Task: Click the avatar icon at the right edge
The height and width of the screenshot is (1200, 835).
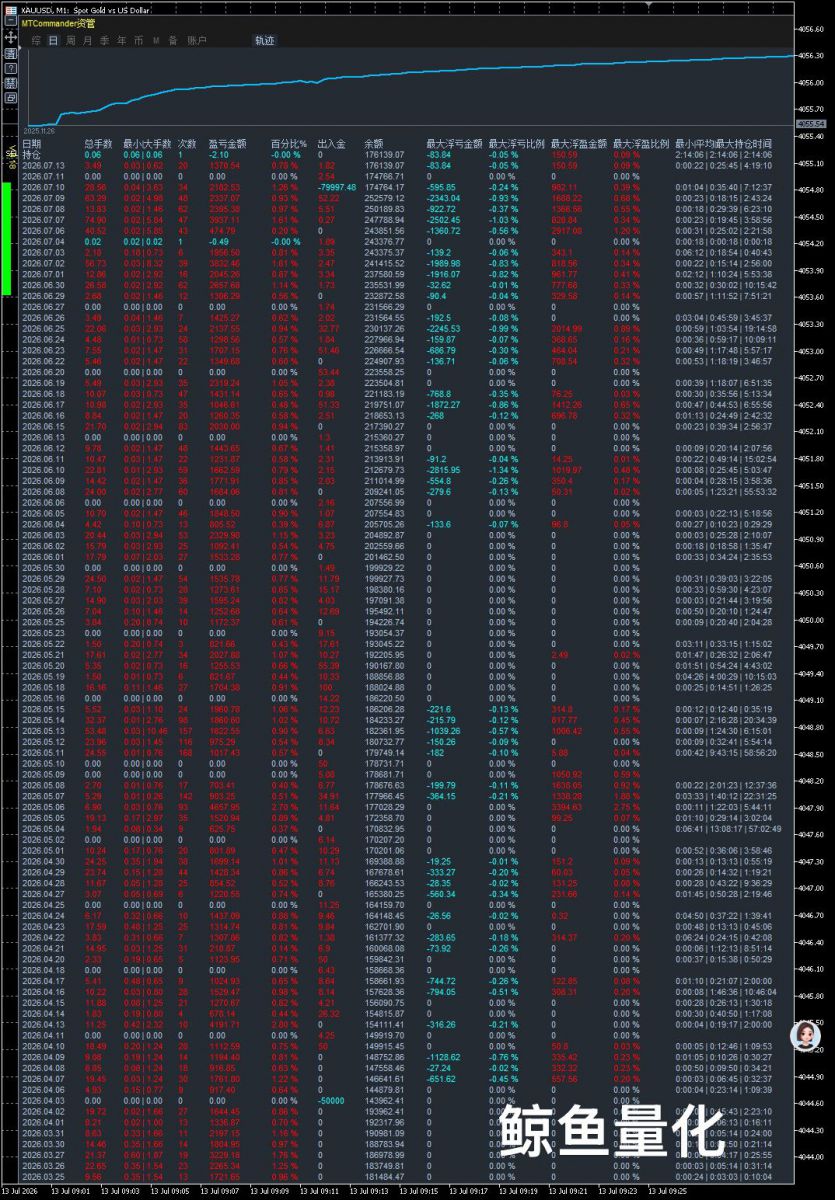Action: [x=804, y=1036]
